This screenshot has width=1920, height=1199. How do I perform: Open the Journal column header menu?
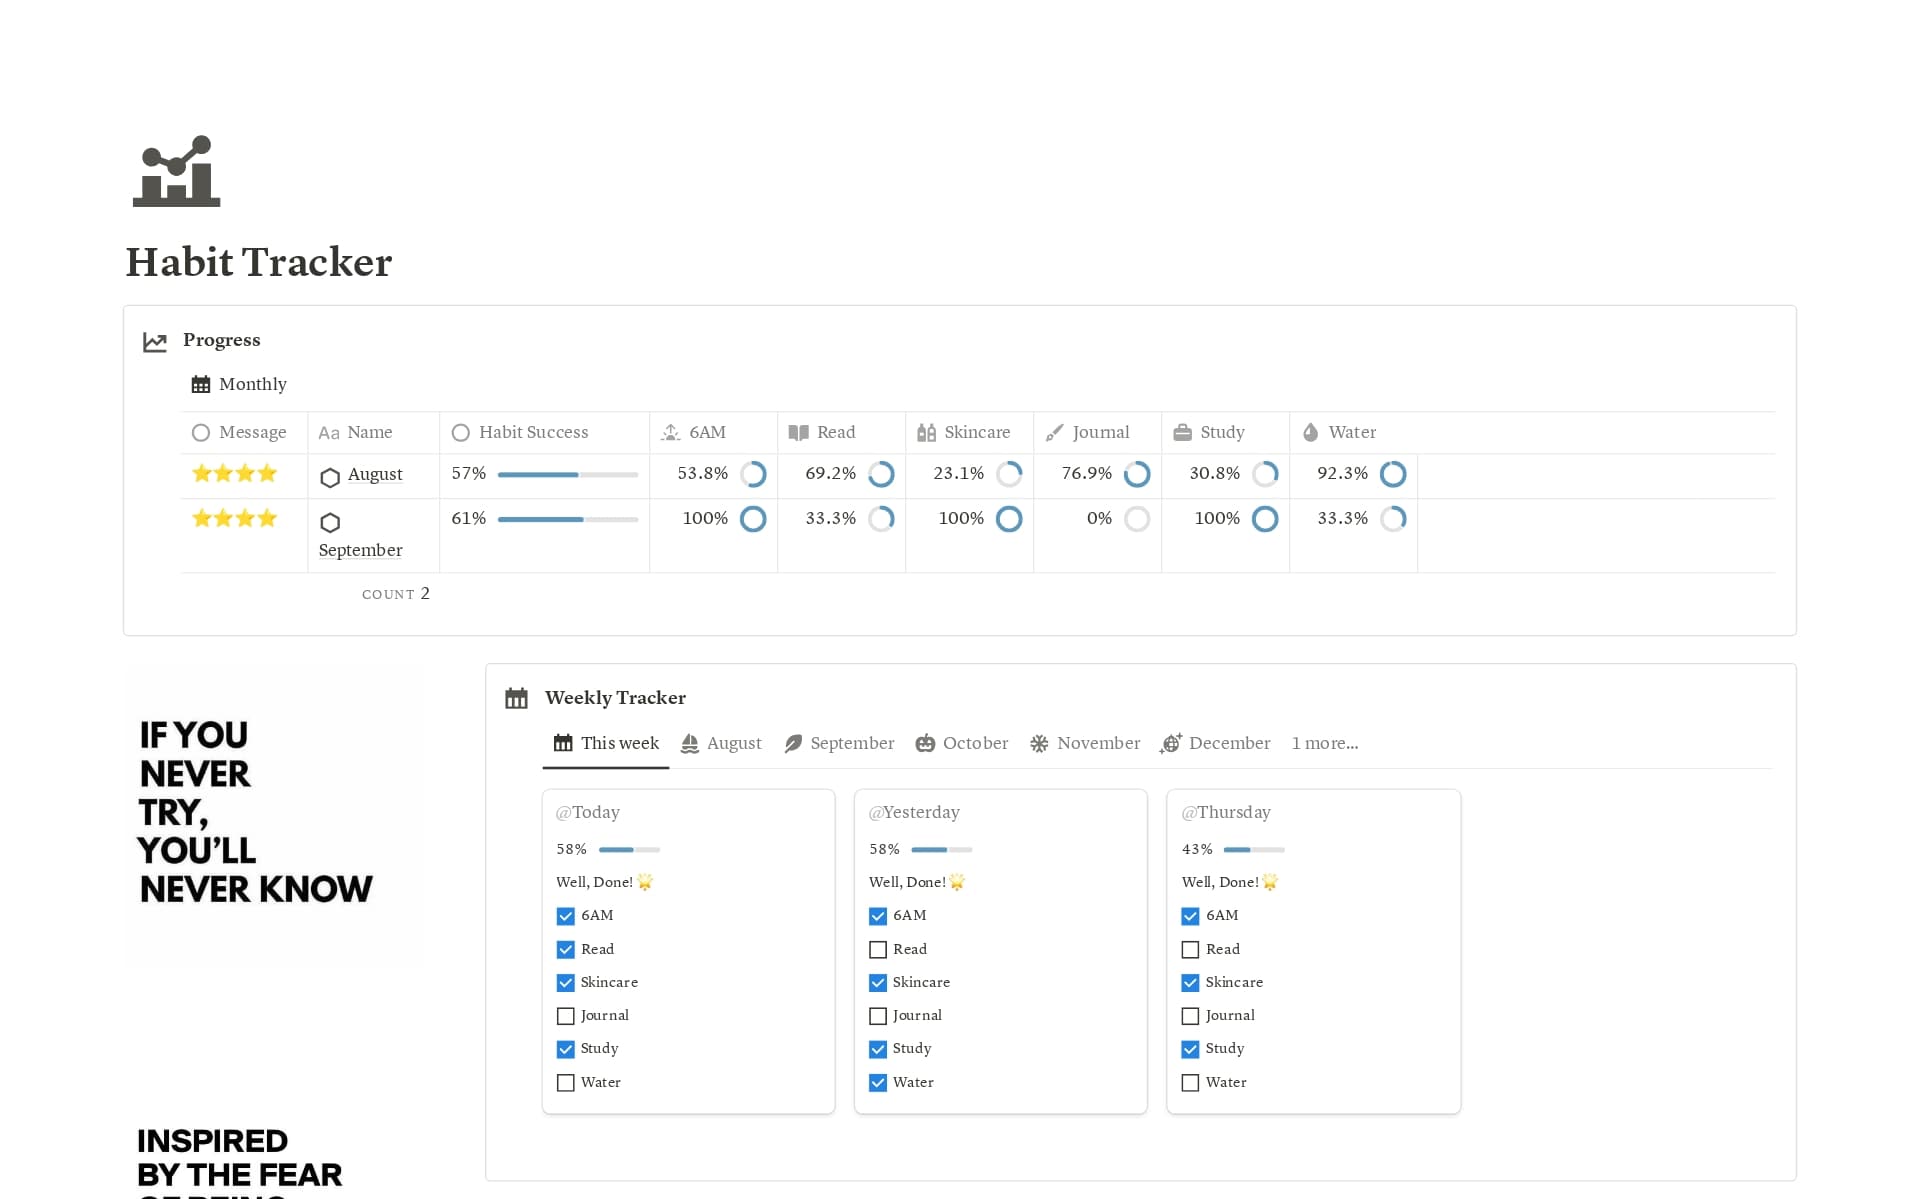1100,433
